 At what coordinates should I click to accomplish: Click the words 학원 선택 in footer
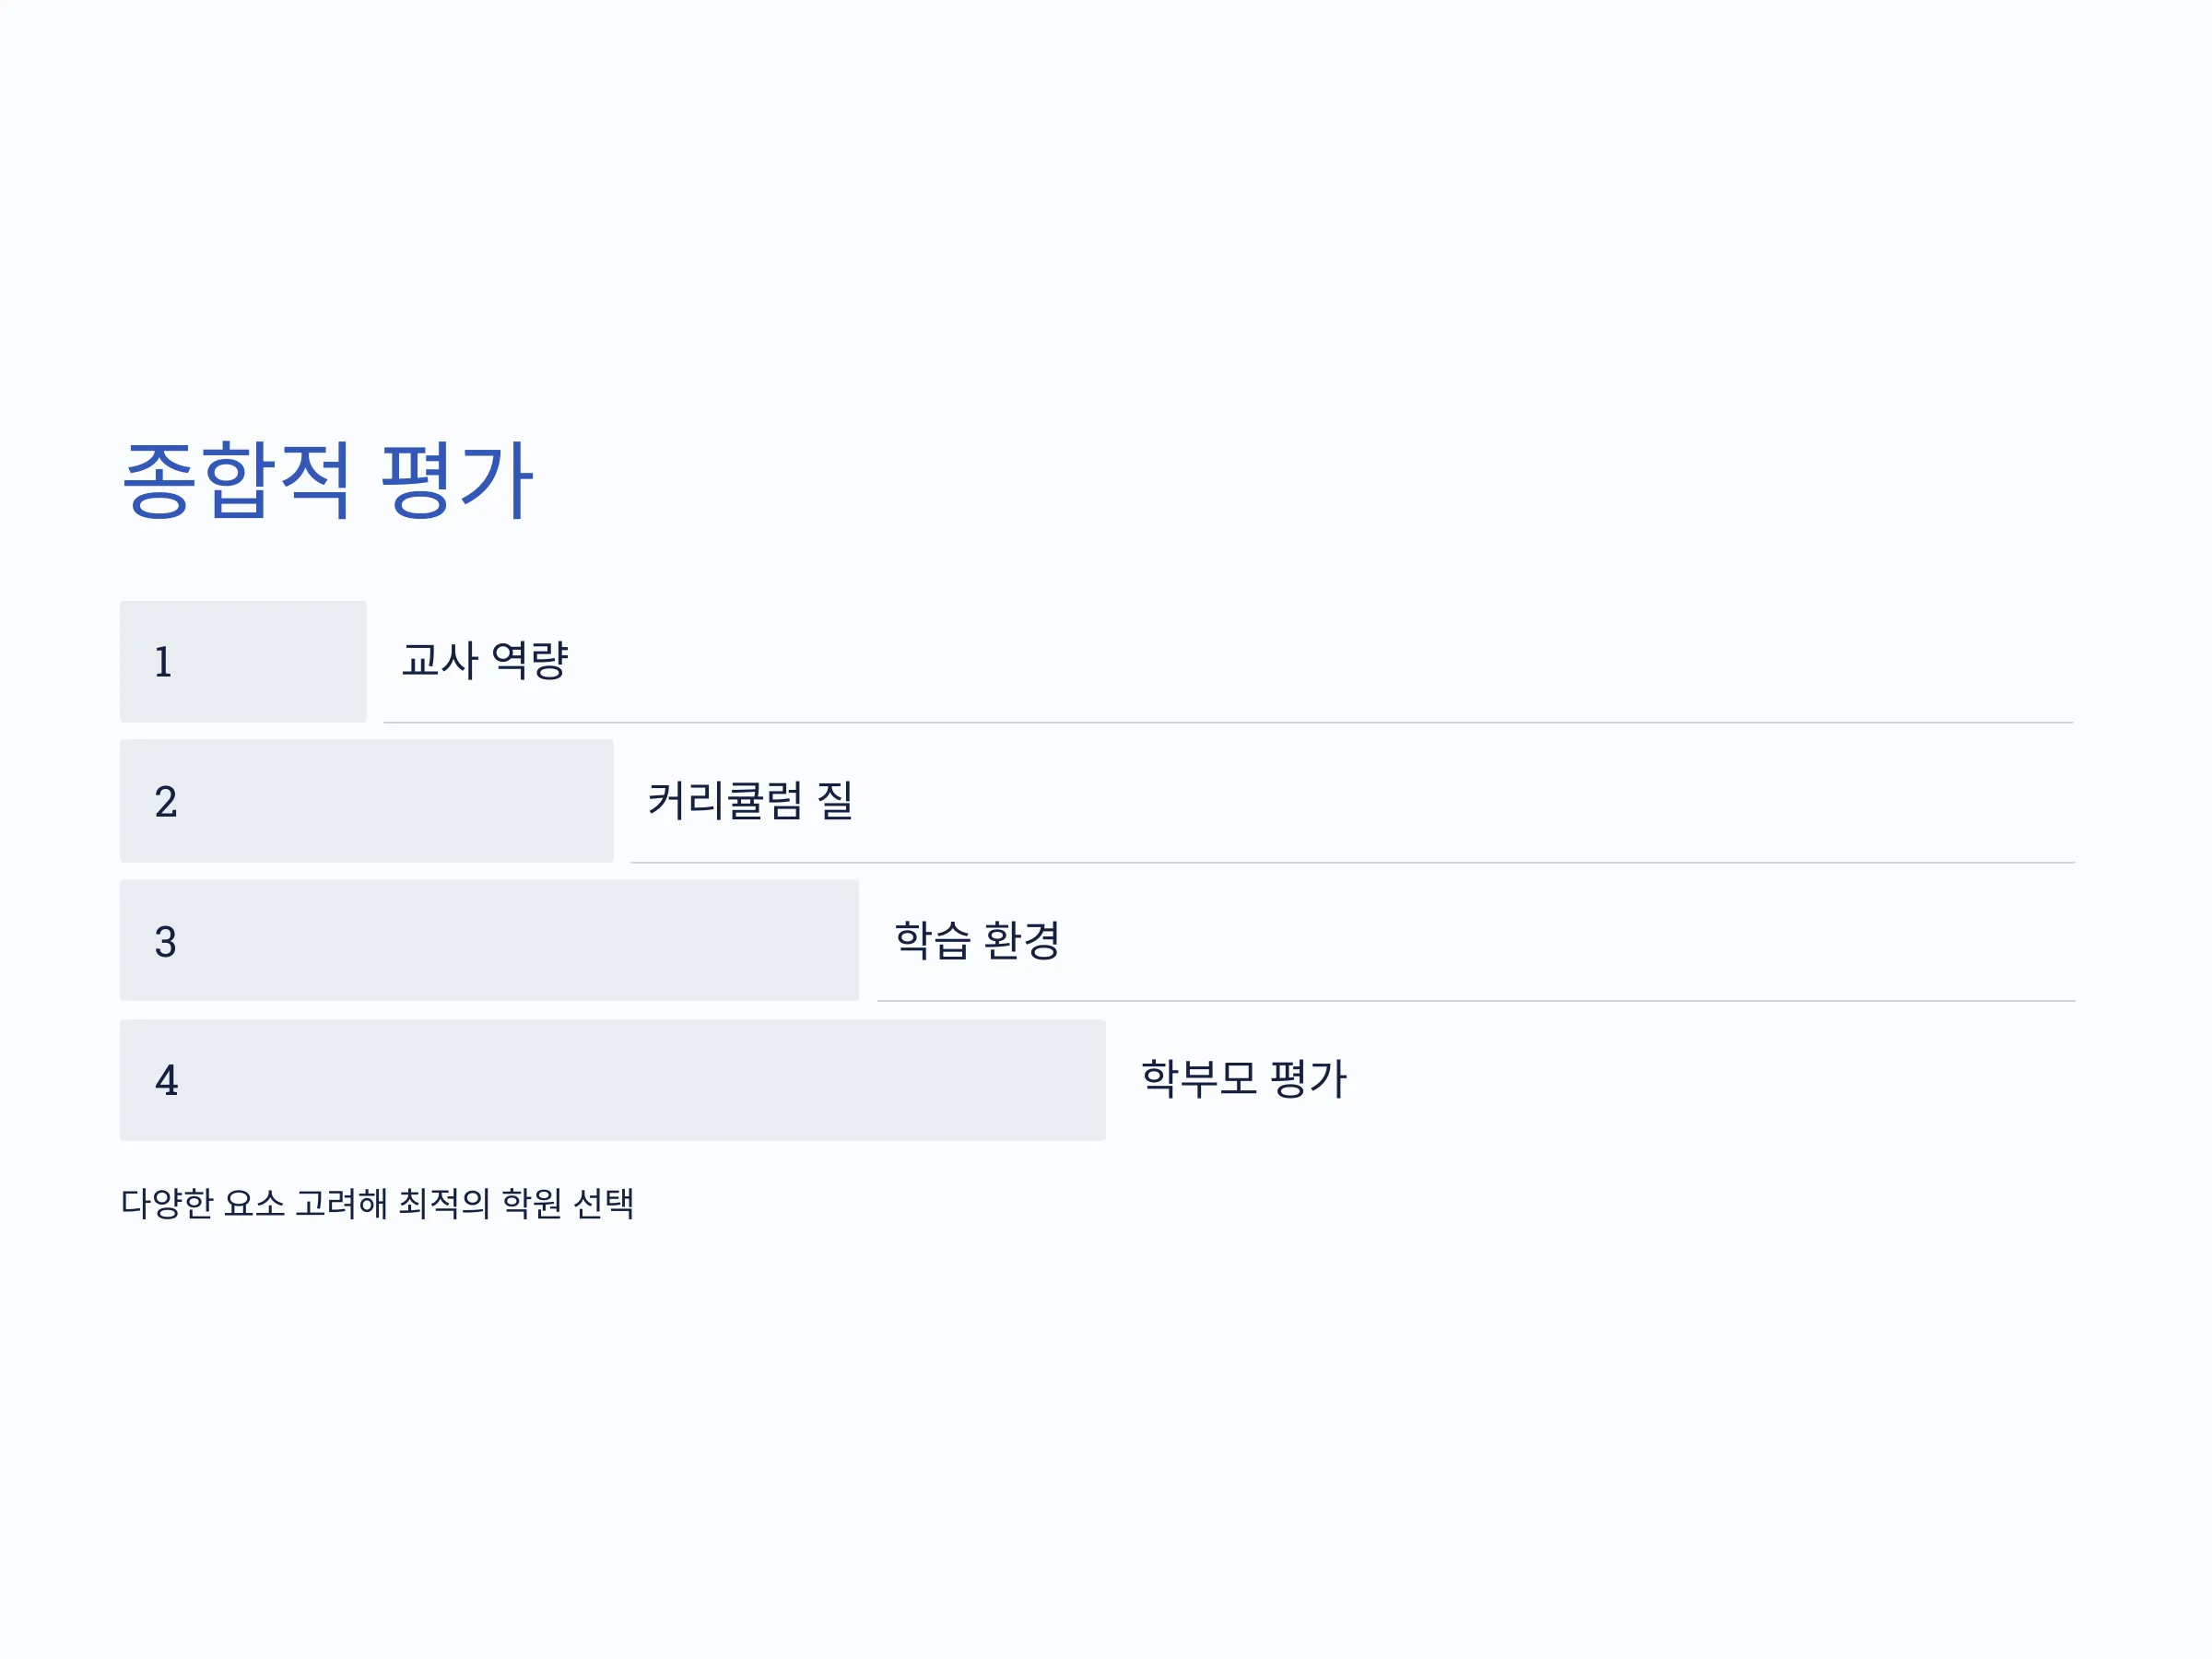tap(568, 1203)
